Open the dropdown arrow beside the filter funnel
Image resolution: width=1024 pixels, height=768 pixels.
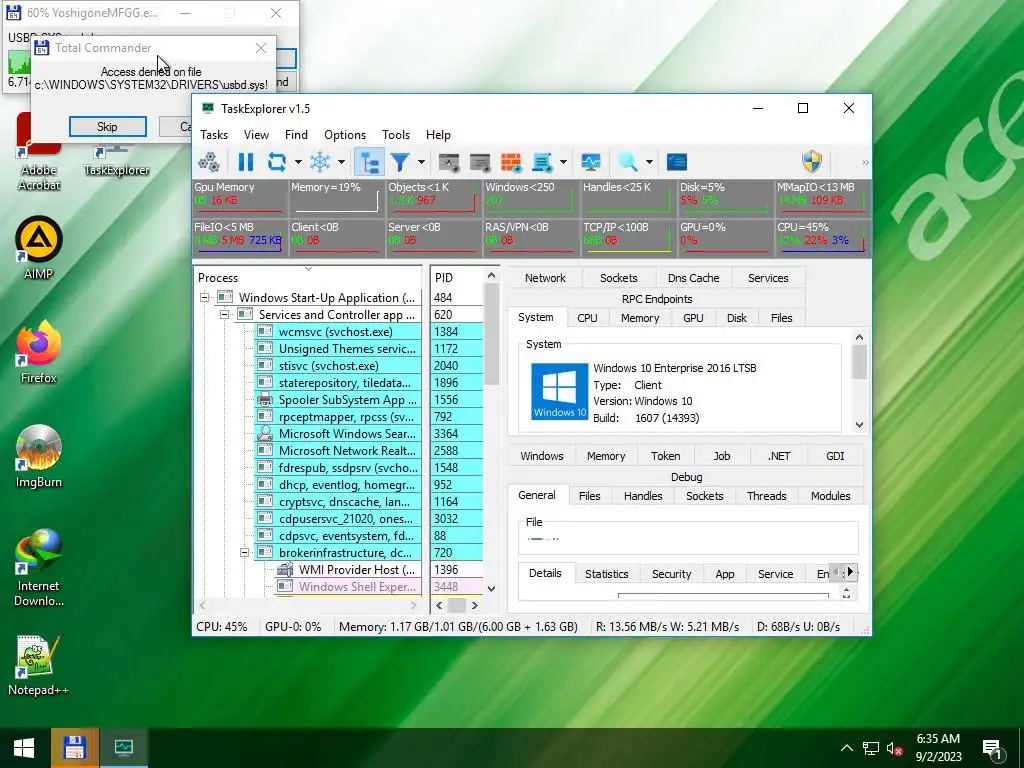[x=421, y=162]
